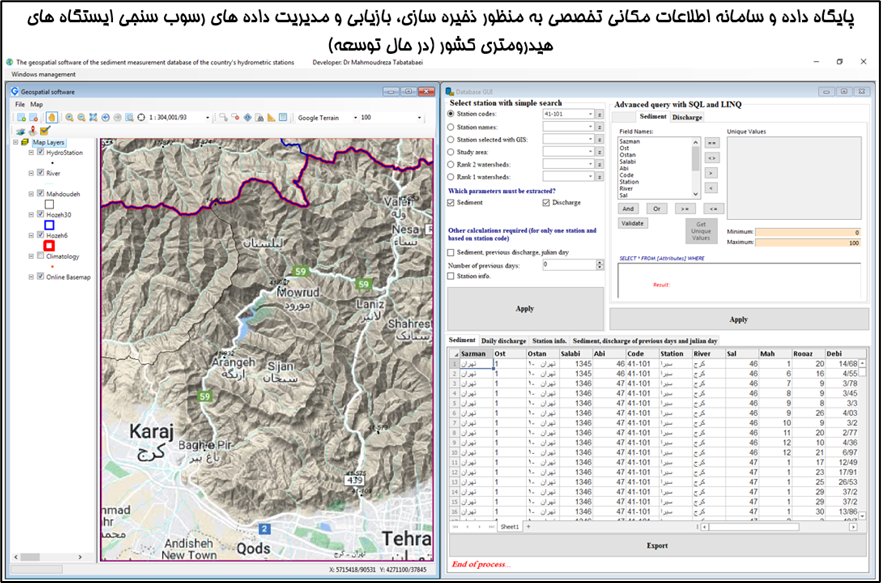Click the blue Hozeh30 layer symbol swatch
The width and height of the screenshot is (881, 583).
click(49, 225)
